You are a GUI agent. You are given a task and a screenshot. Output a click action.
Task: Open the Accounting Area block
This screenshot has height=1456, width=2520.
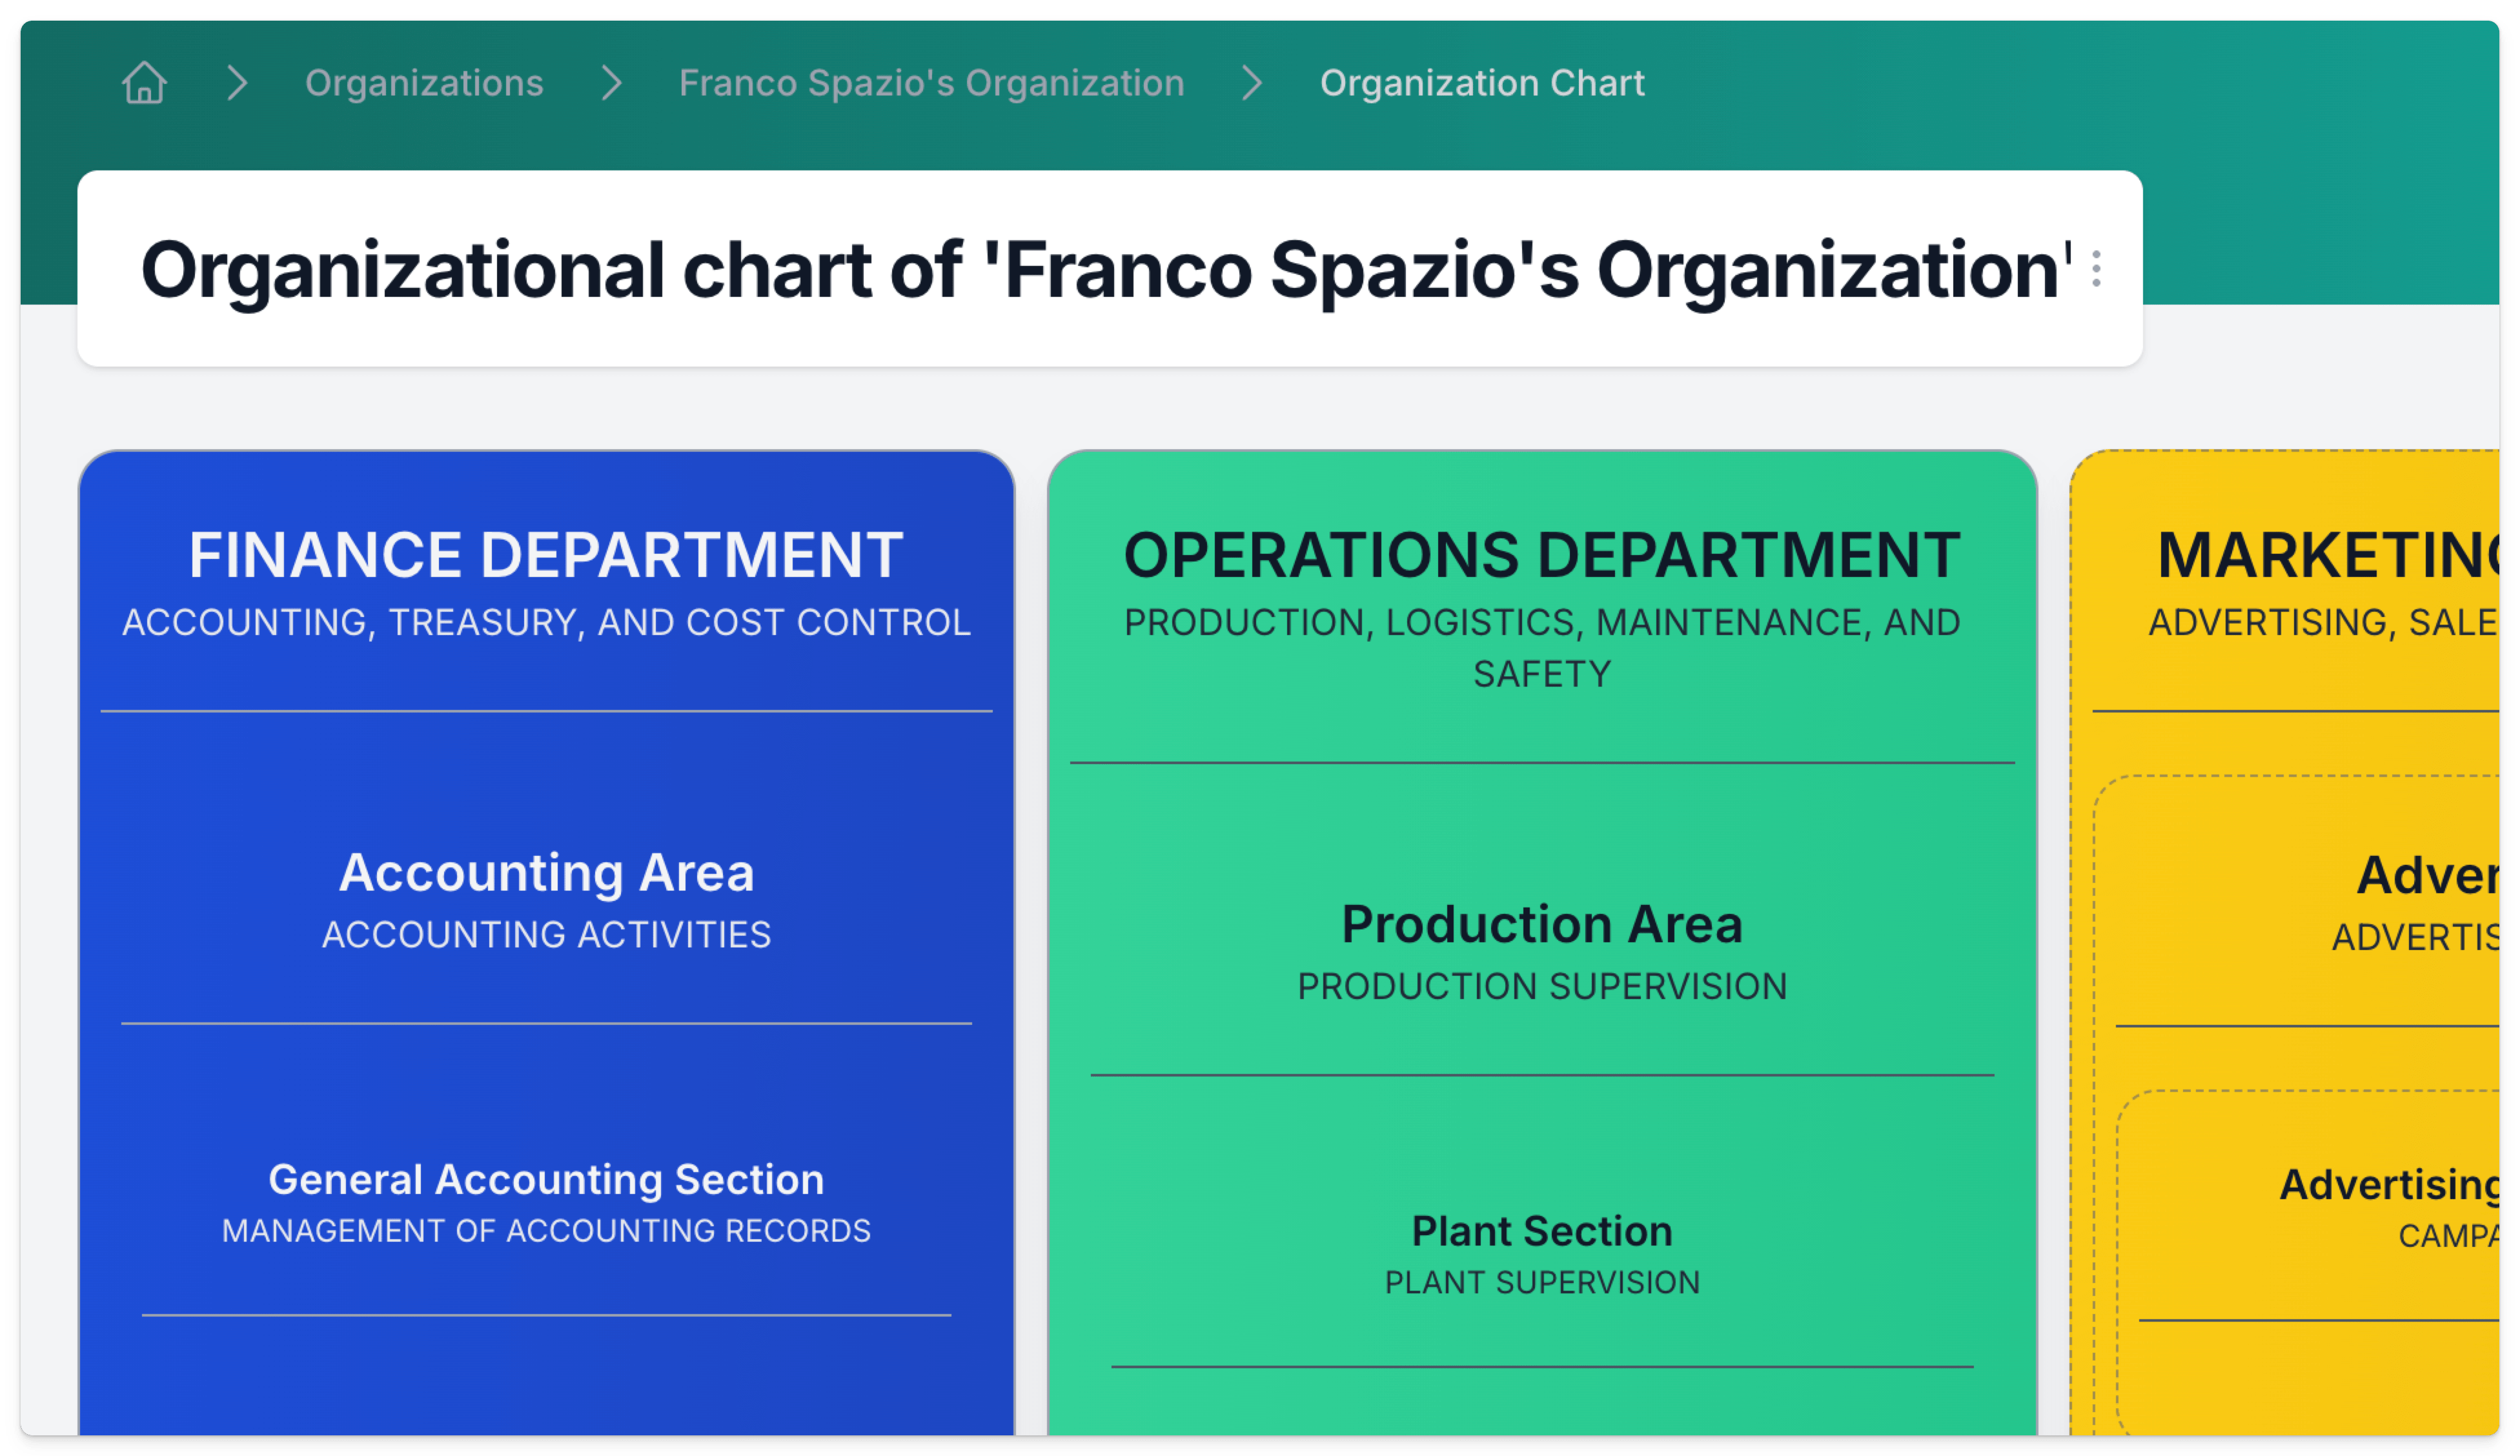546,873
